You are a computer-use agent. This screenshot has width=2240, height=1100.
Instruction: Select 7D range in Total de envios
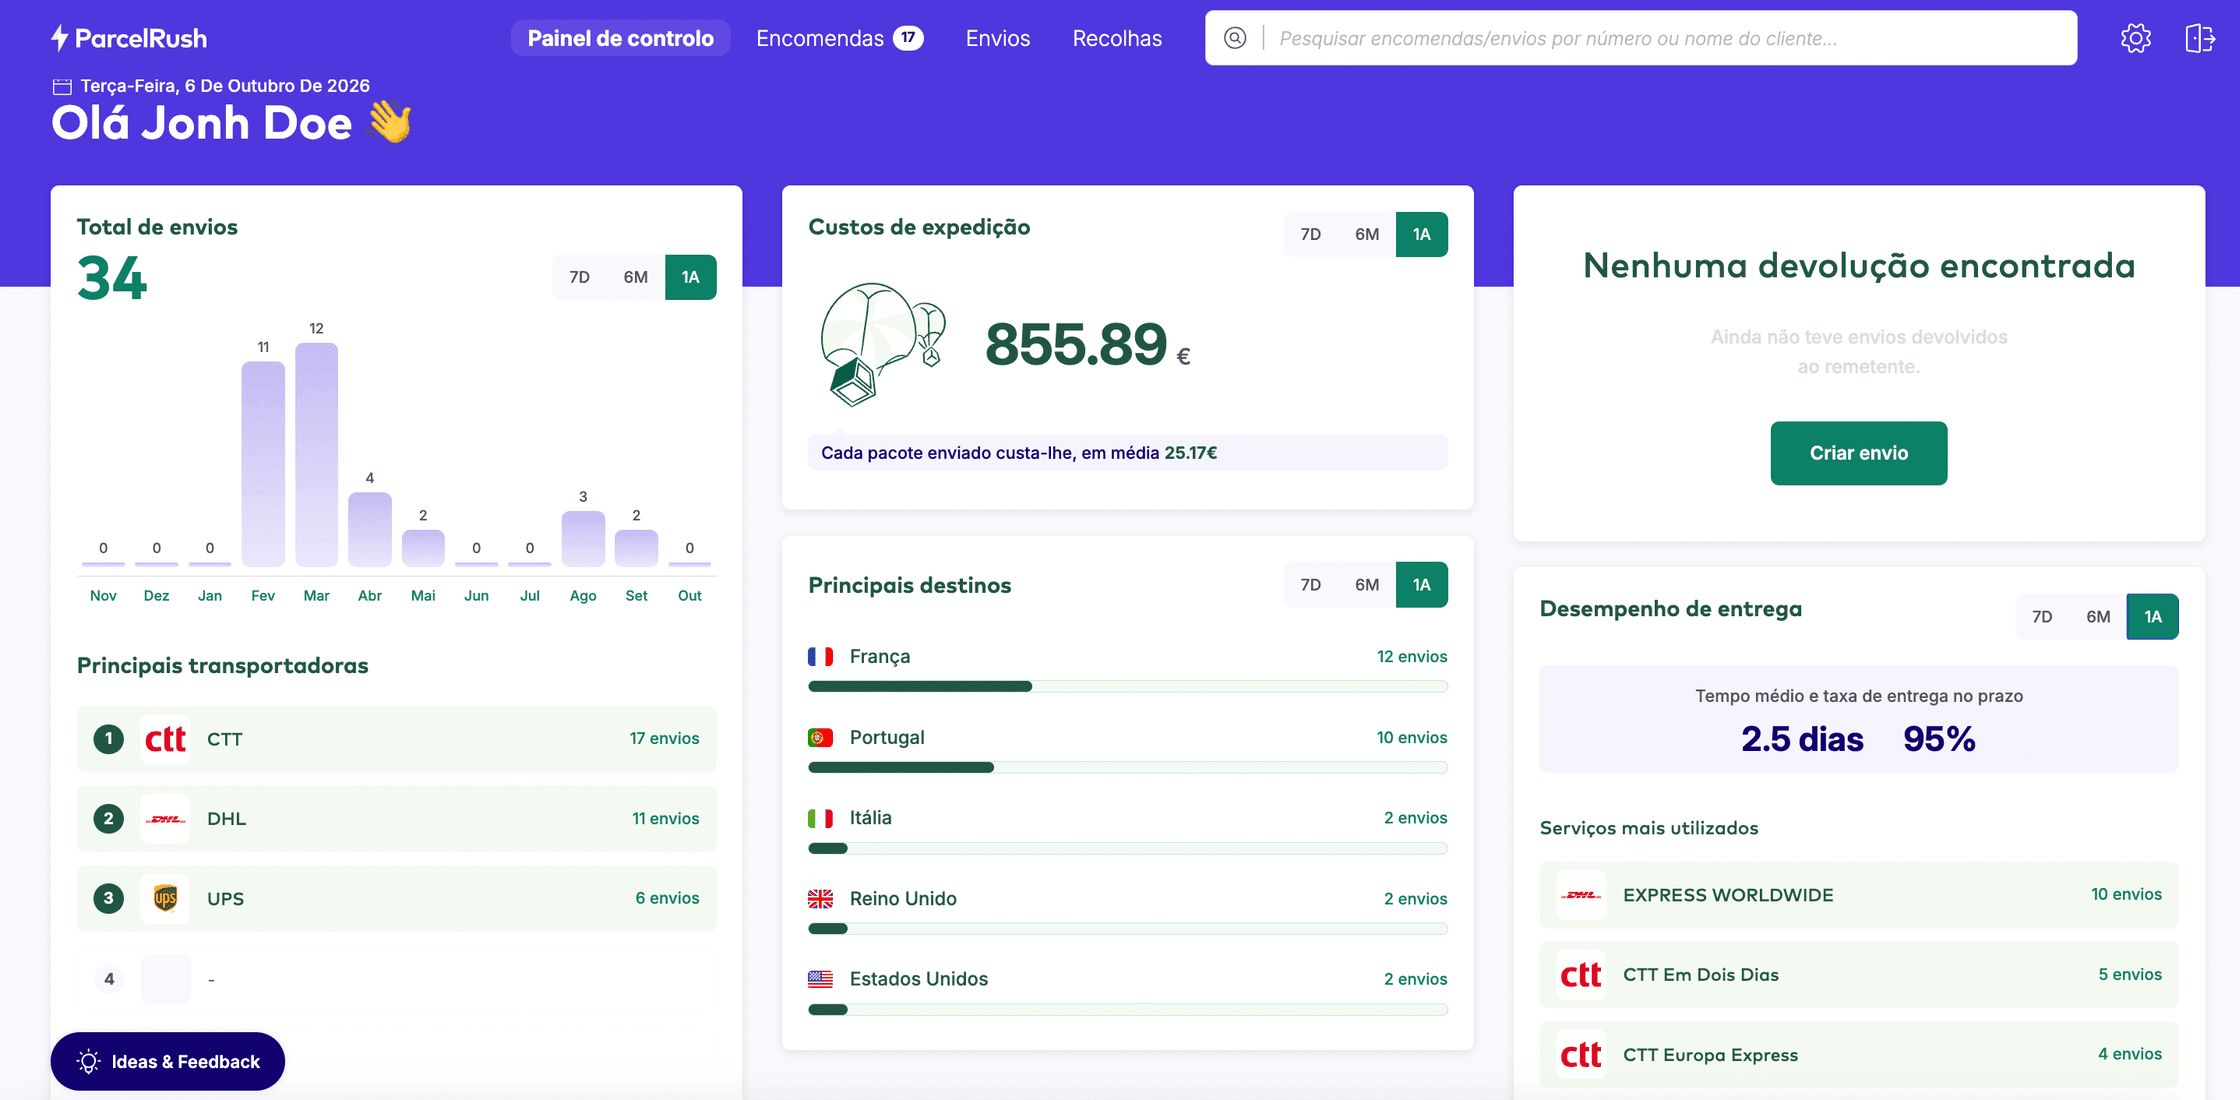580,277
